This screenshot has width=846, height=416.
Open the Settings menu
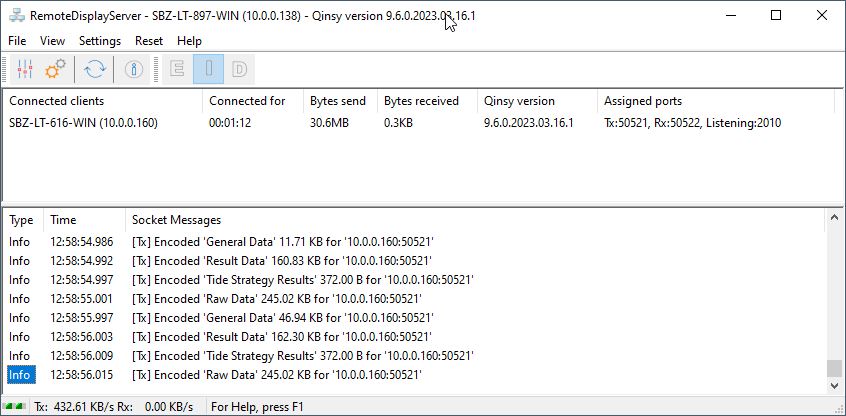tap(100, 41)
